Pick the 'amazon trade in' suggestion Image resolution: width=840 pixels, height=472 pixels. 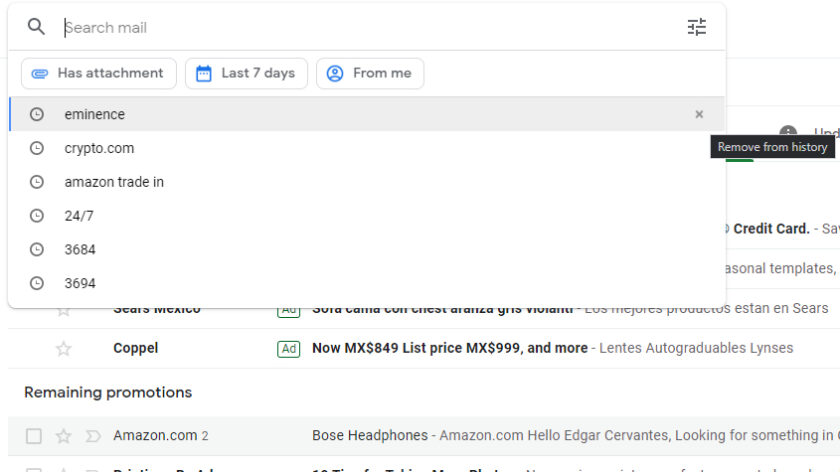[114, 182]
